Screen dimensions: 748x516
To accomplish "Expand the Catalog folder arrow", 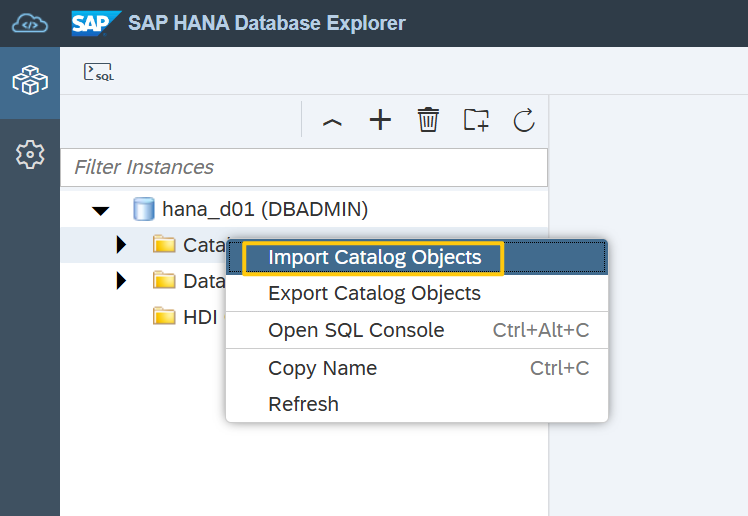I will pyautogui.click(x=121, y=245).
